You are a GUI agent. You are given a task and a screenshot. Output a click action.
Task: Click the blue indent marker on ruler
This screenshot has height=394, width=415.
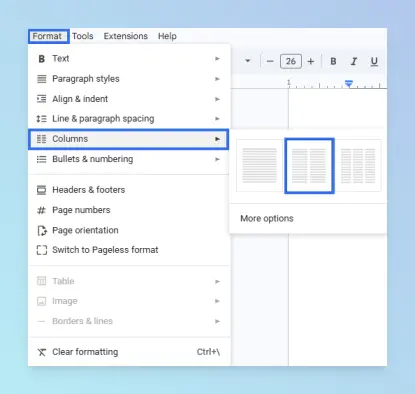(x=349, y=83)
